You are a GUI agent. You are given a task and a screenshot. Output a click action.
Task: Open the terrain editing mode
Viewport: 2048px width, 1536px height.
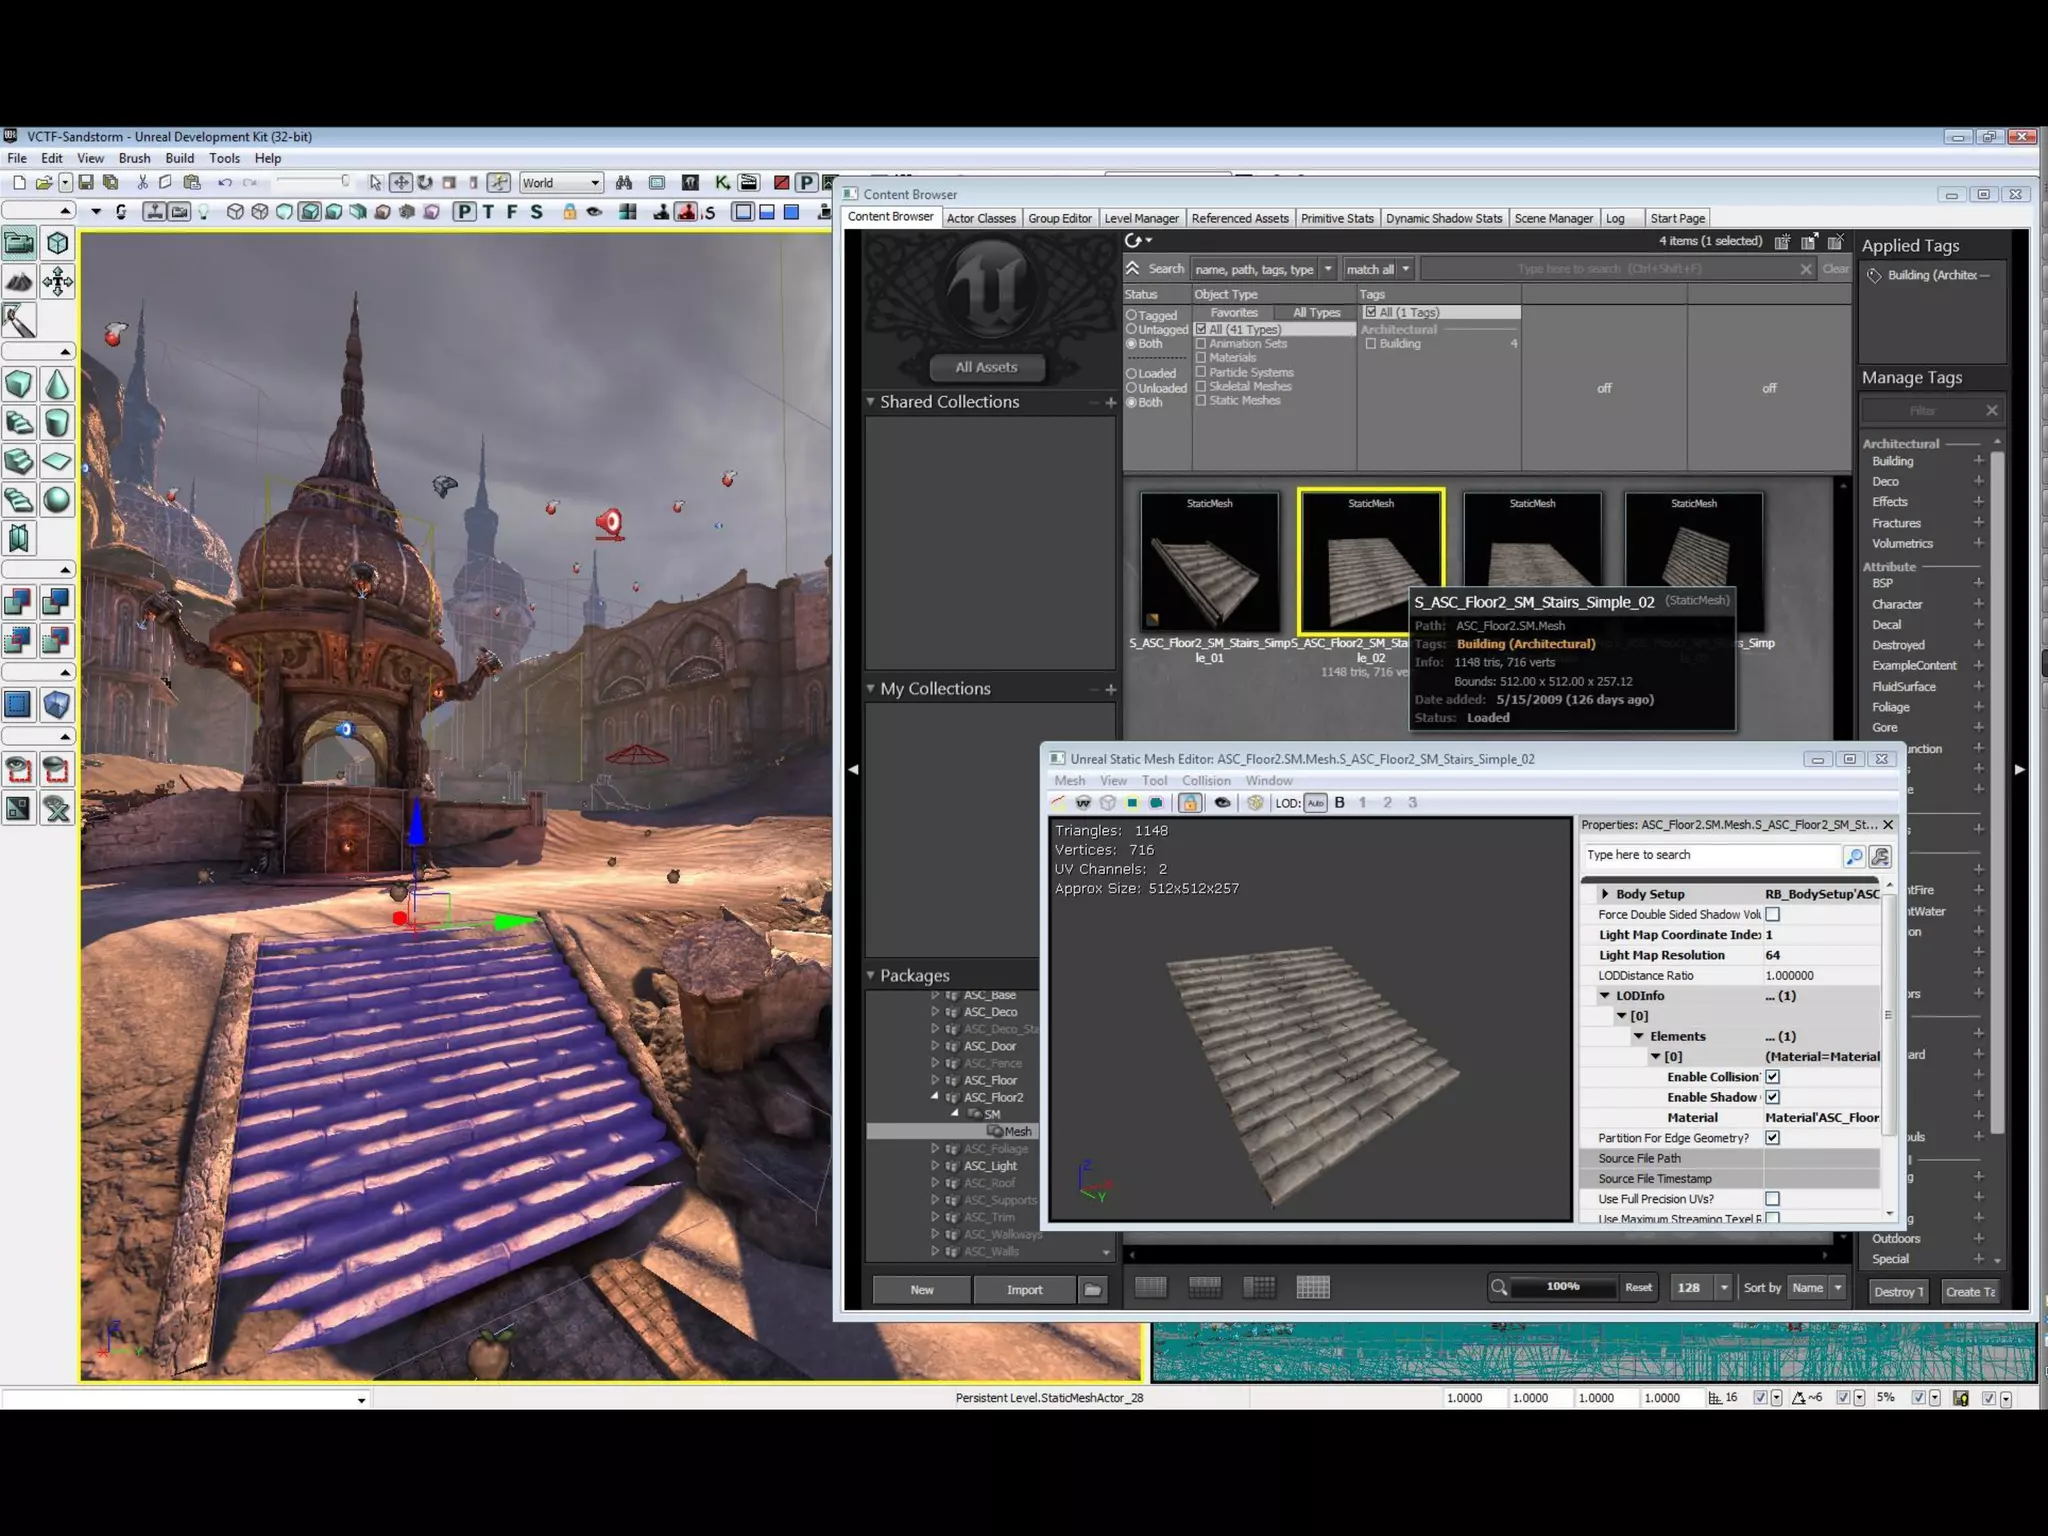pyautogui.click(x=19, y=282)
